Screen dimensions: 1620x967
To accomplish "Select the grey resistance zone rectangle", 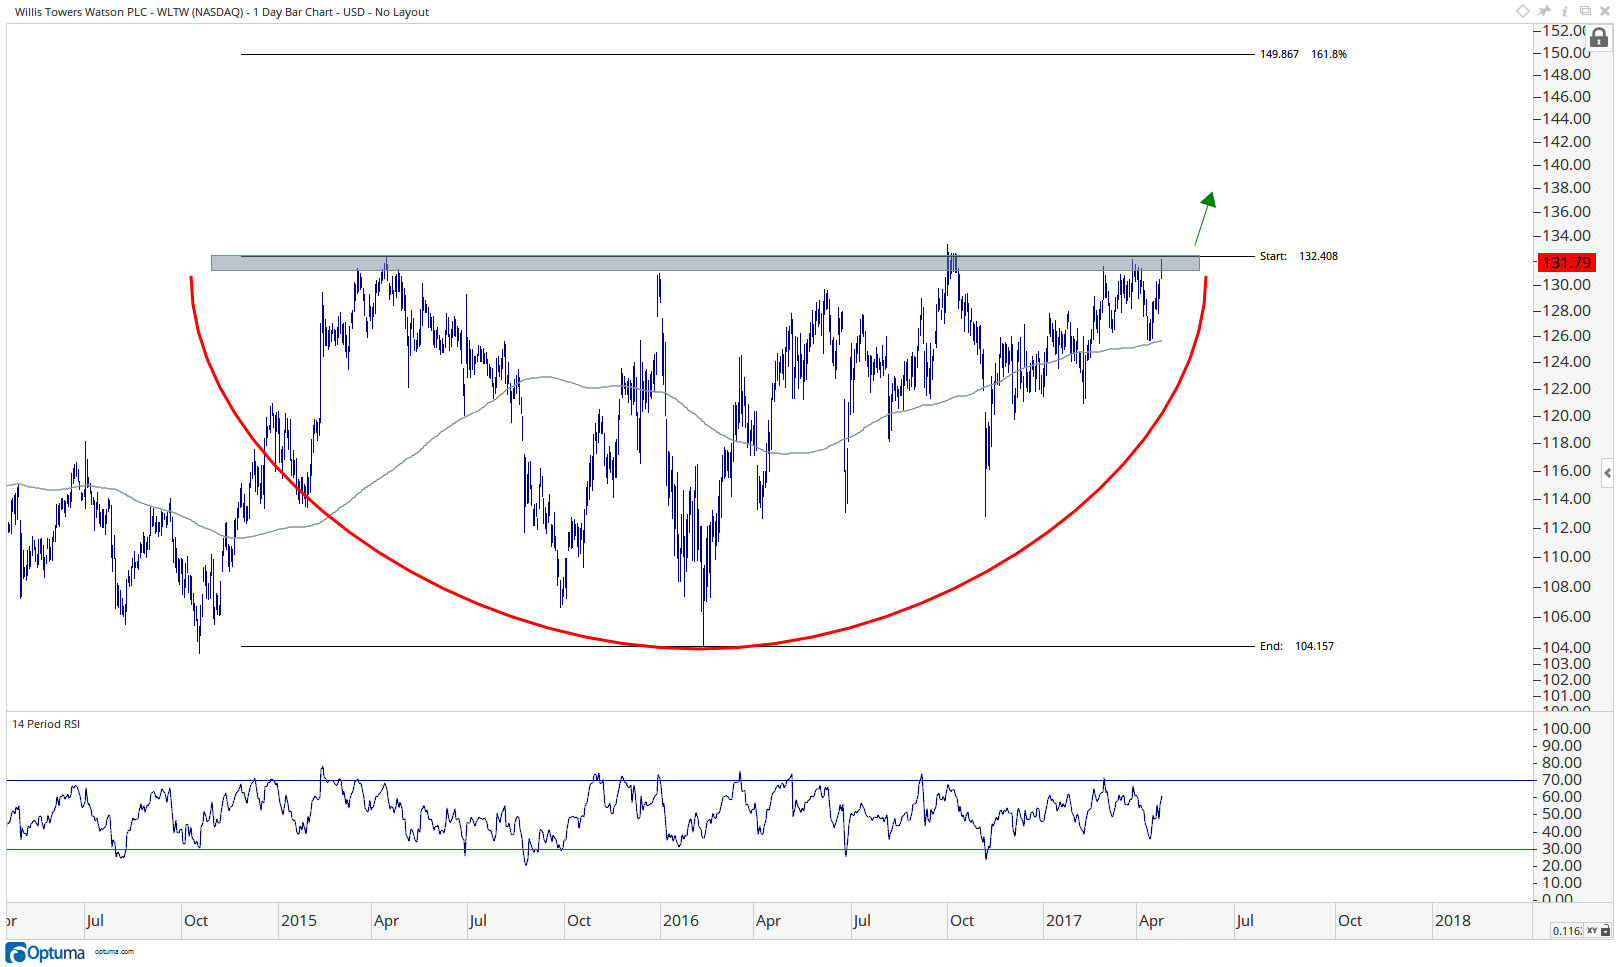I will pos(705,263).
